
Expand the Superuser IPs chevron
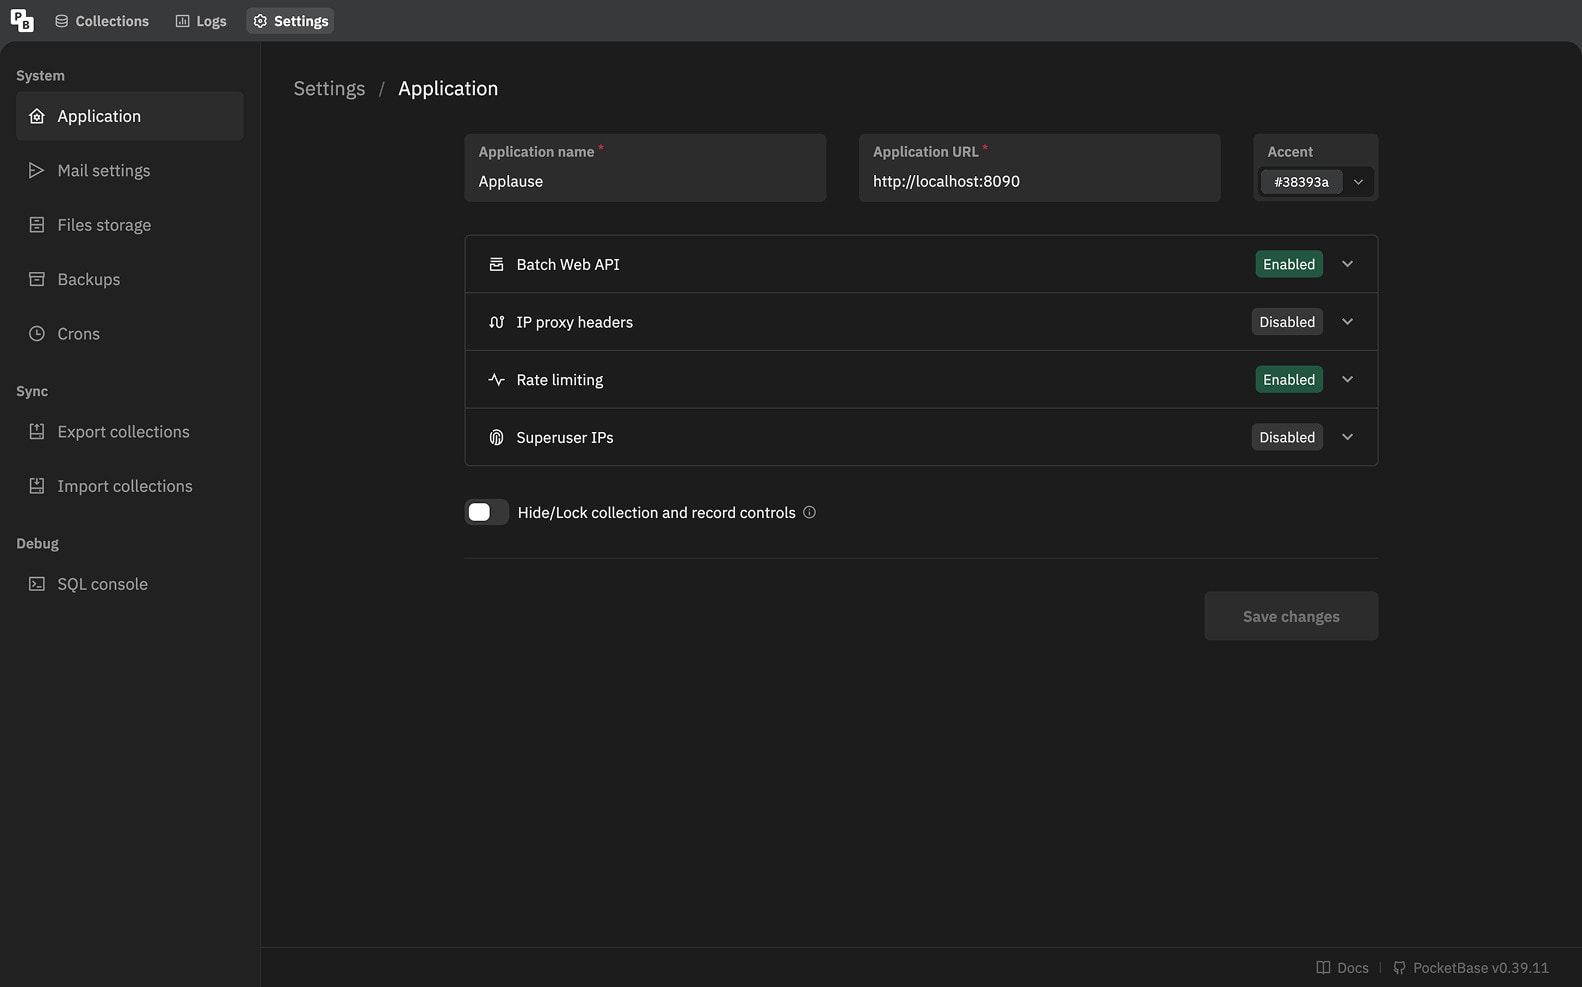click(1348, 437)
